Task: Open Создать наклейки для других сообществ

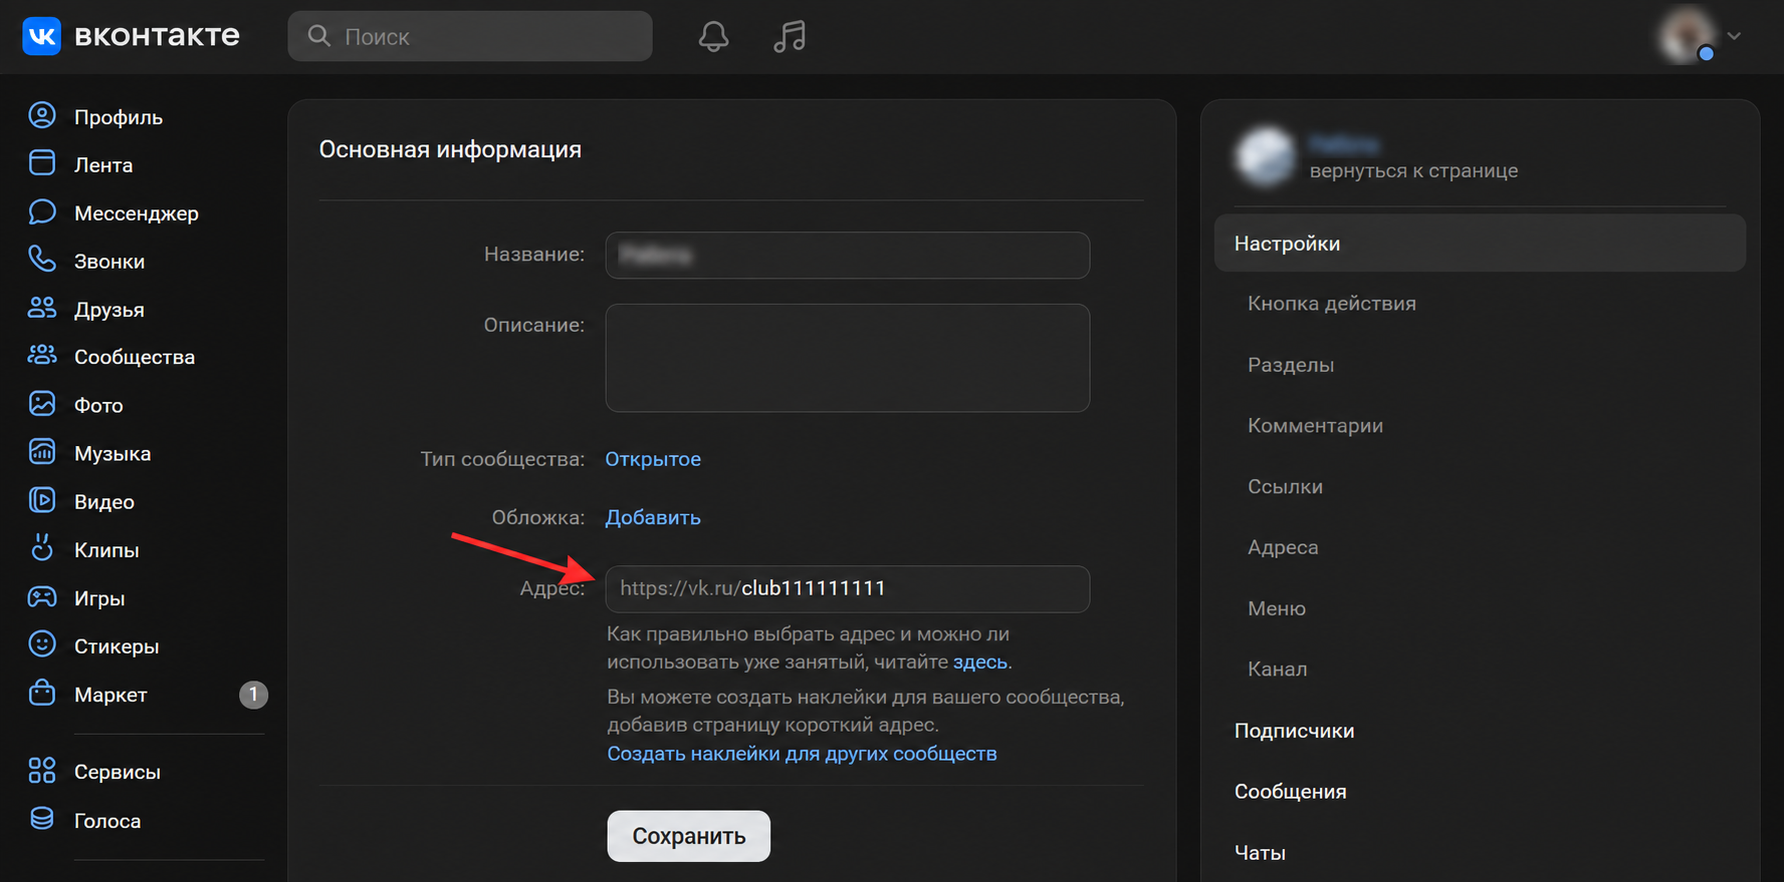Action: coord(802,753)
